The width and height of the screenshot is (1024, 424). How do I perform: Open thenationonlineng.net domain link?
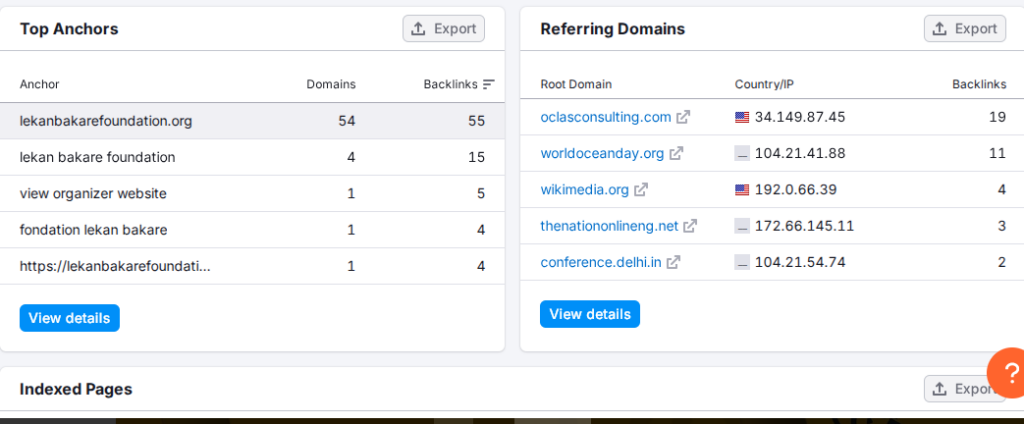point(609,227)
